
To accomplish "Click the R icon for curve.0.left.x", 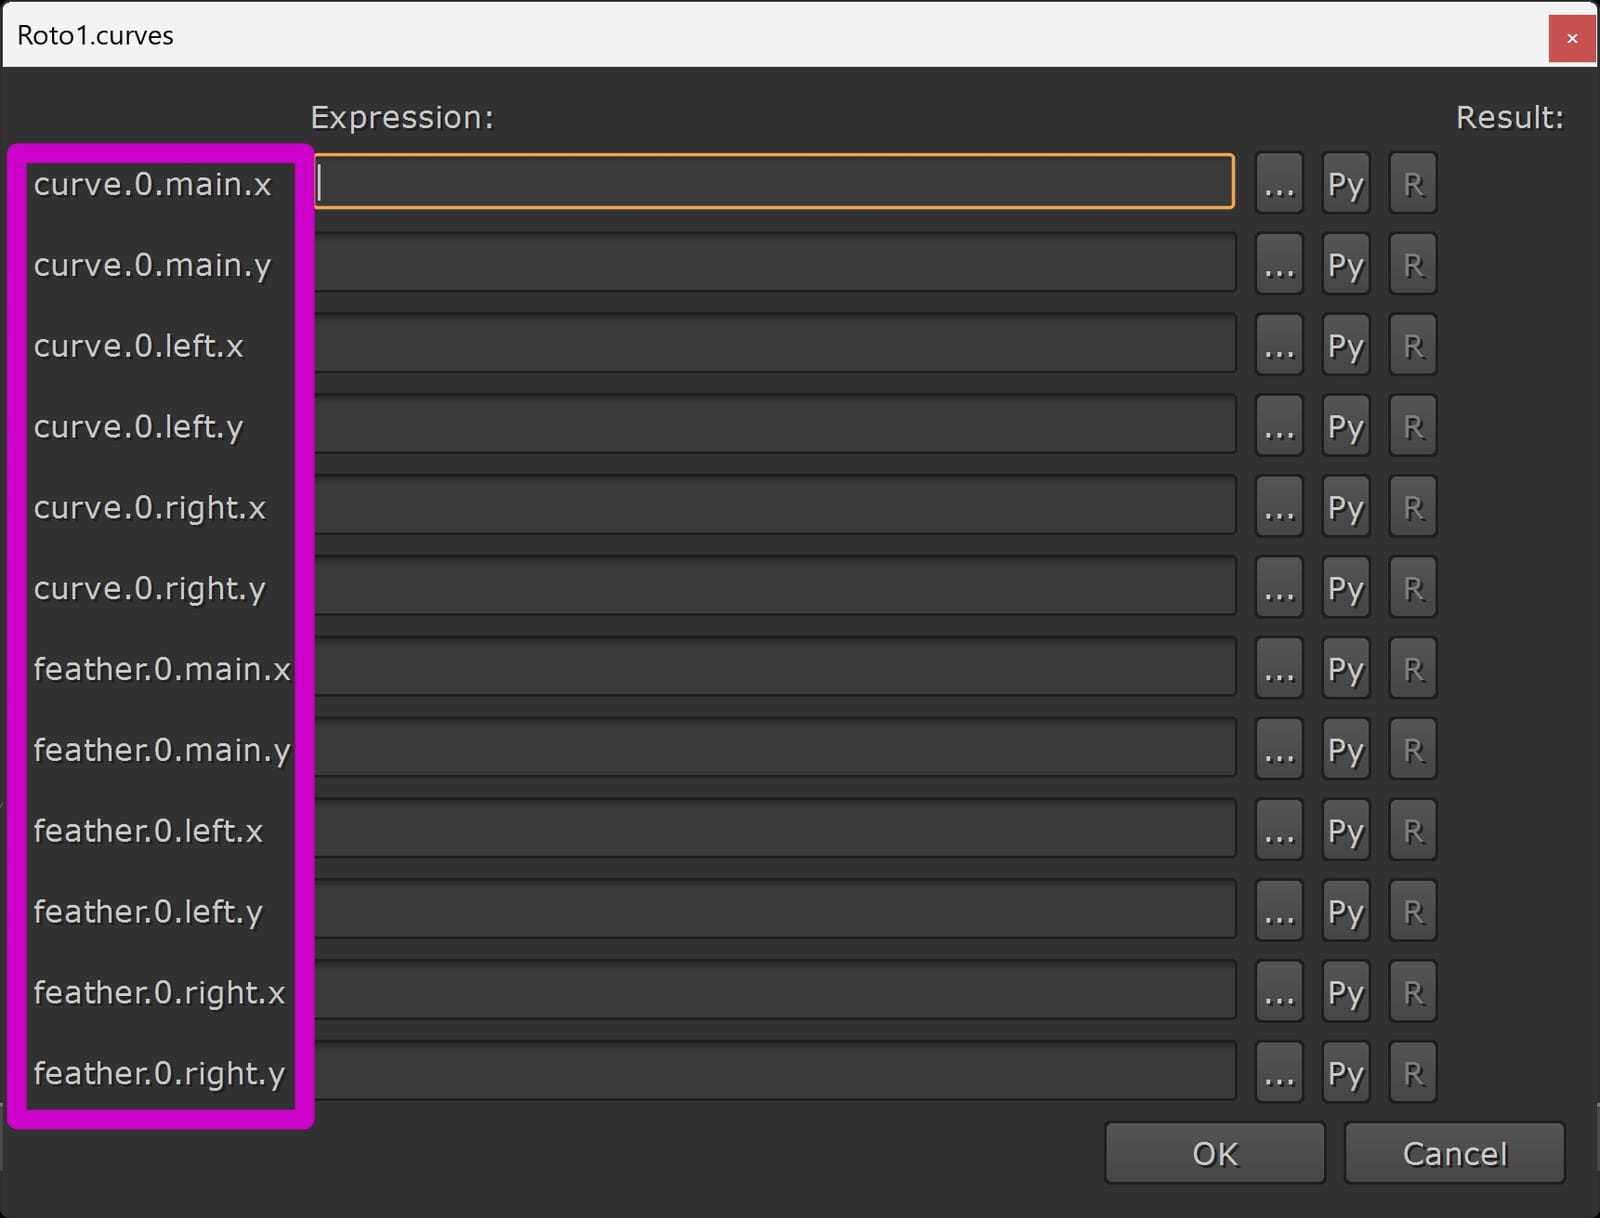I will [x=1412, y=345].
